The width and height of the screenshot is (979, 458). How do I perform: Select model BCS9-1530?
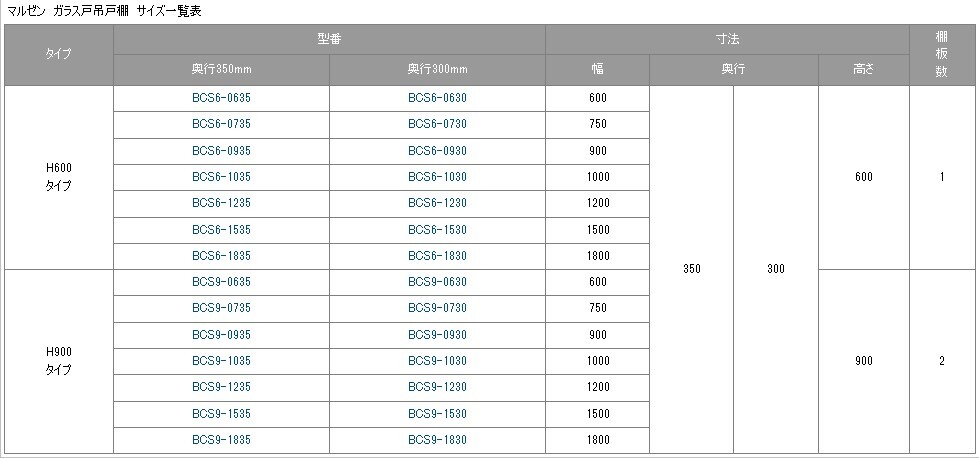click(437, 413)
